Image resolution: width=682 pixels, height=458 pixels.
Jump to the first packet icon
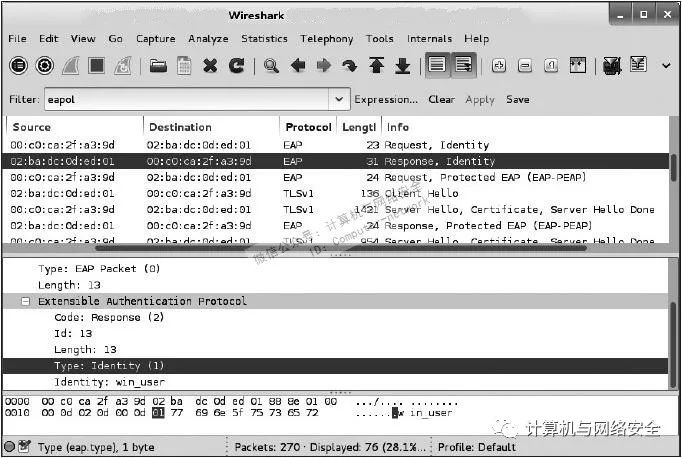[377, 66]
